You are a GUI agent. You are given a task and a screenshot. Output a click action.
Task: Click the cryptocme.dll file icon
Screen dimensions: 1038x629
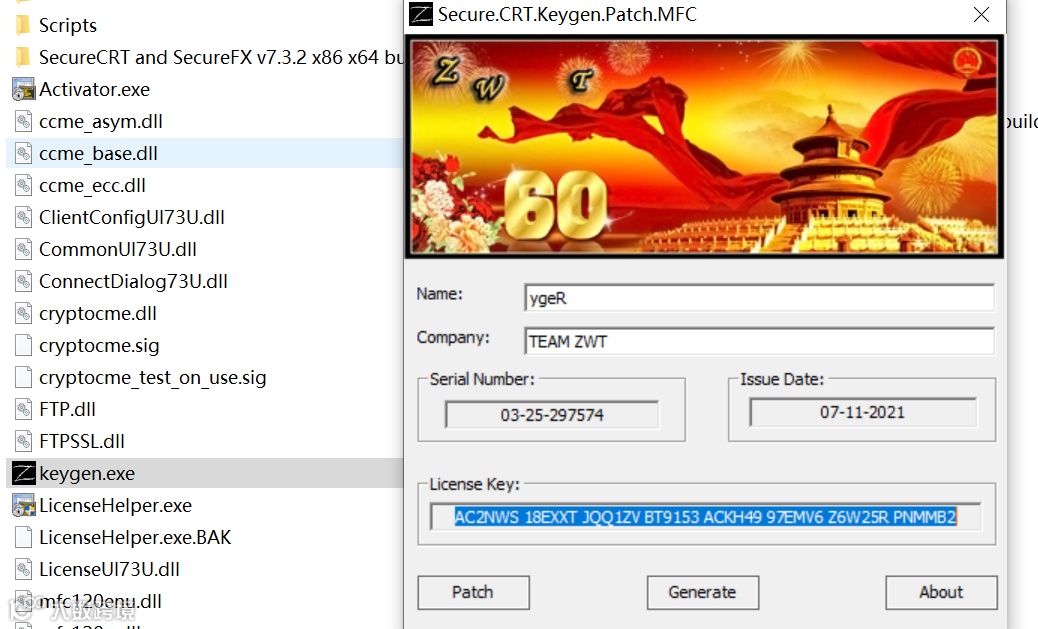pos(23,313)
